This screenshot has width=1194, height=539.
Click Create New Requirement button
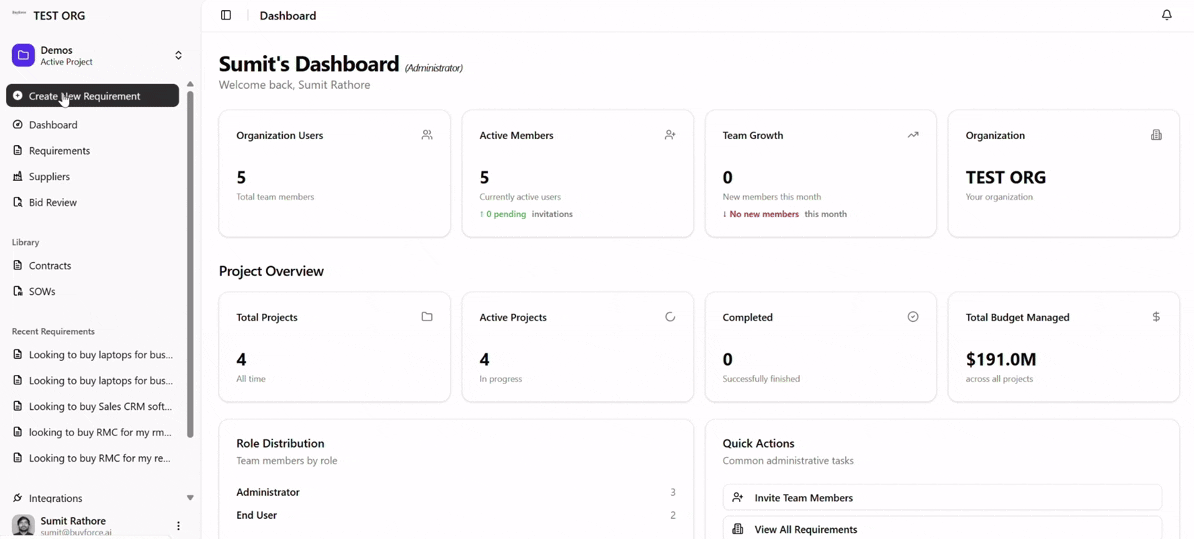(x=93, y=96)
